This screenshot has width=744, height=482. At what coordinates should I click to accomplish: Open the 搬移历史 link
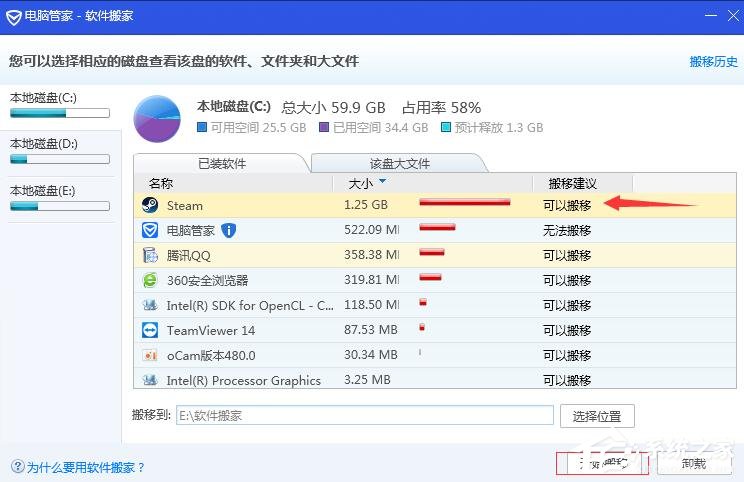713,61
